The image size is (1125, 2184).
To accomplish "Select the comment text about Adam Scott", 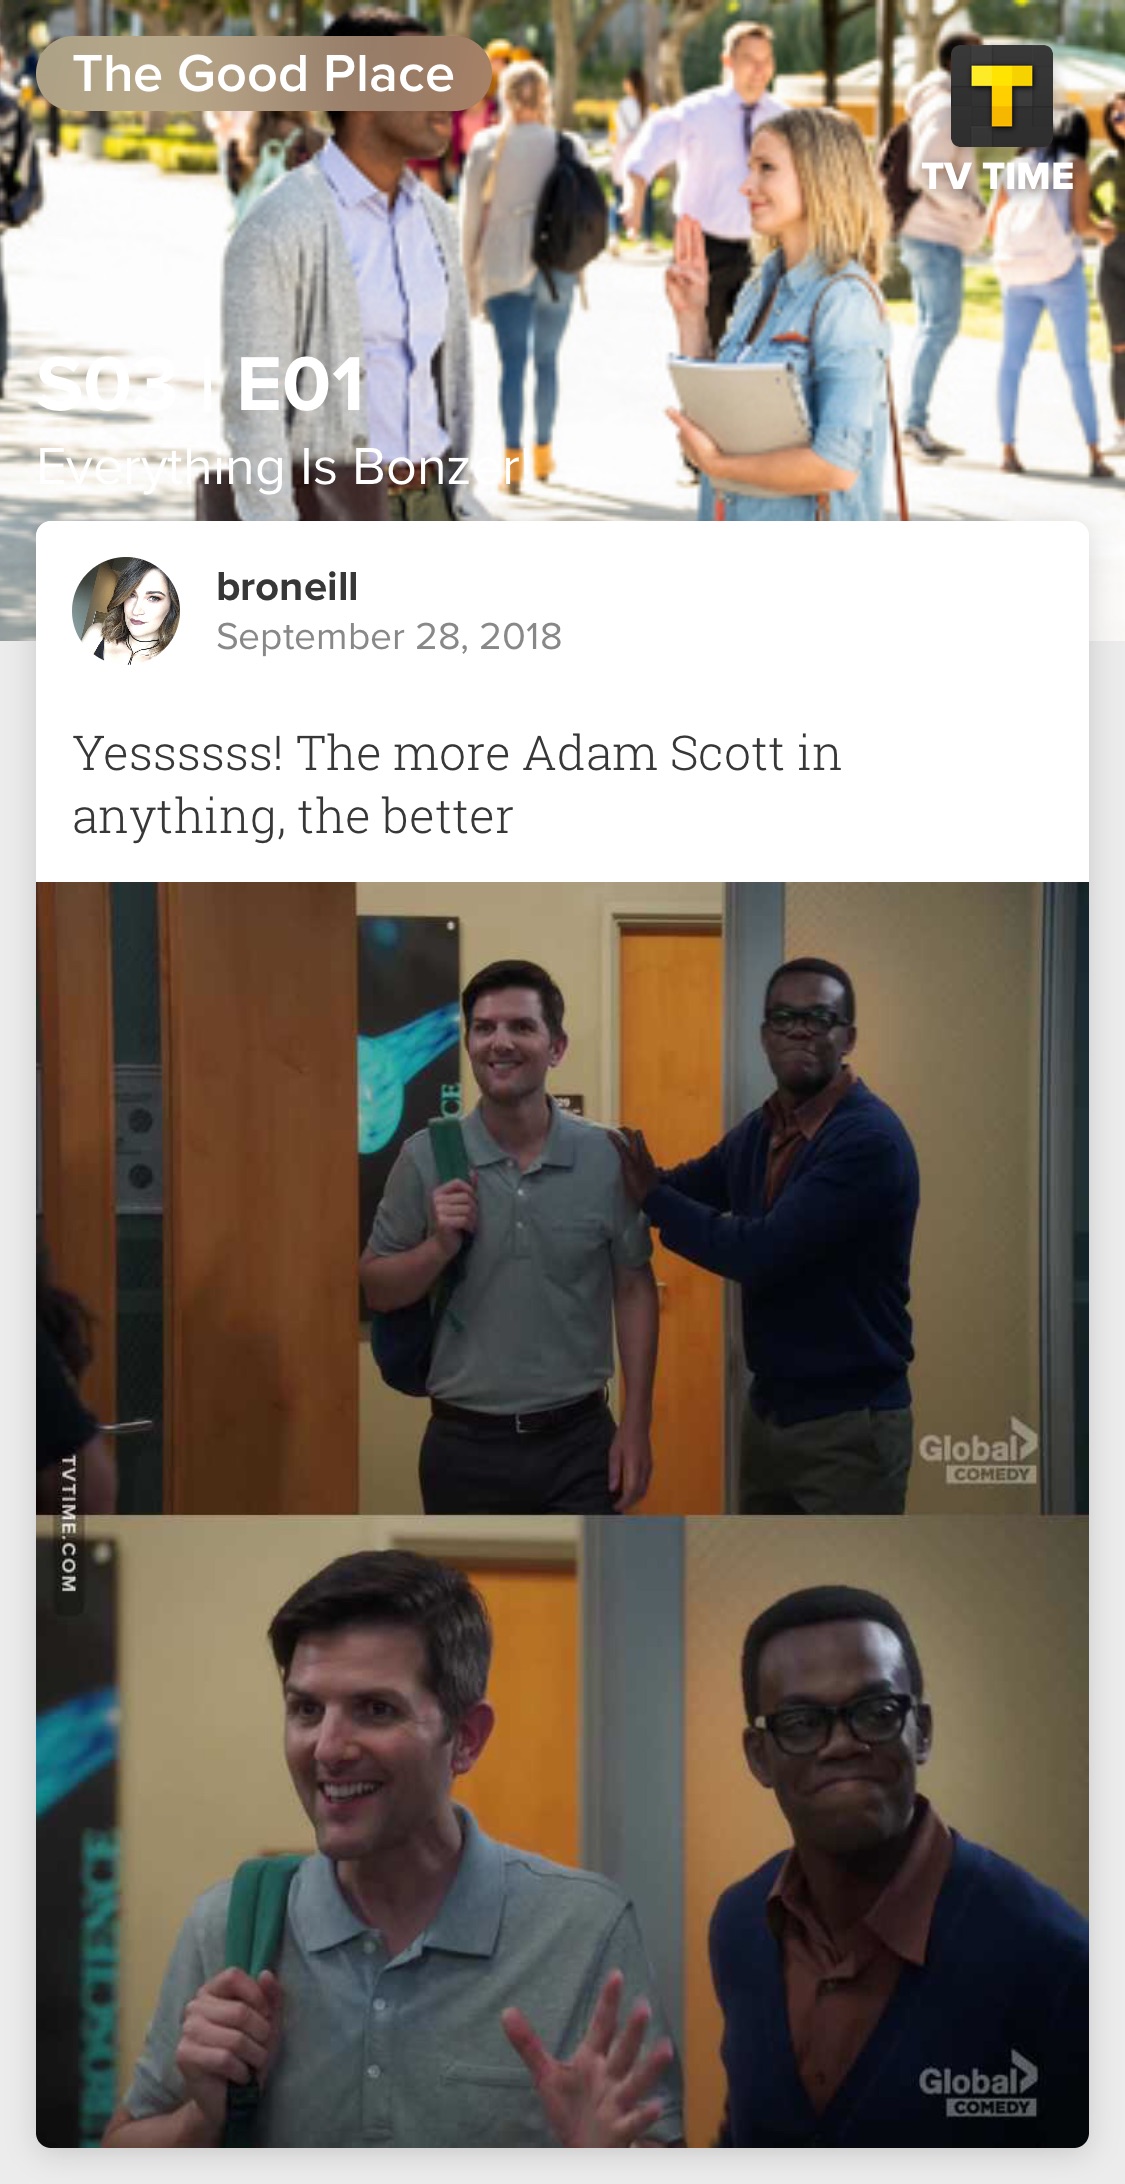I will tap(457, 784).
